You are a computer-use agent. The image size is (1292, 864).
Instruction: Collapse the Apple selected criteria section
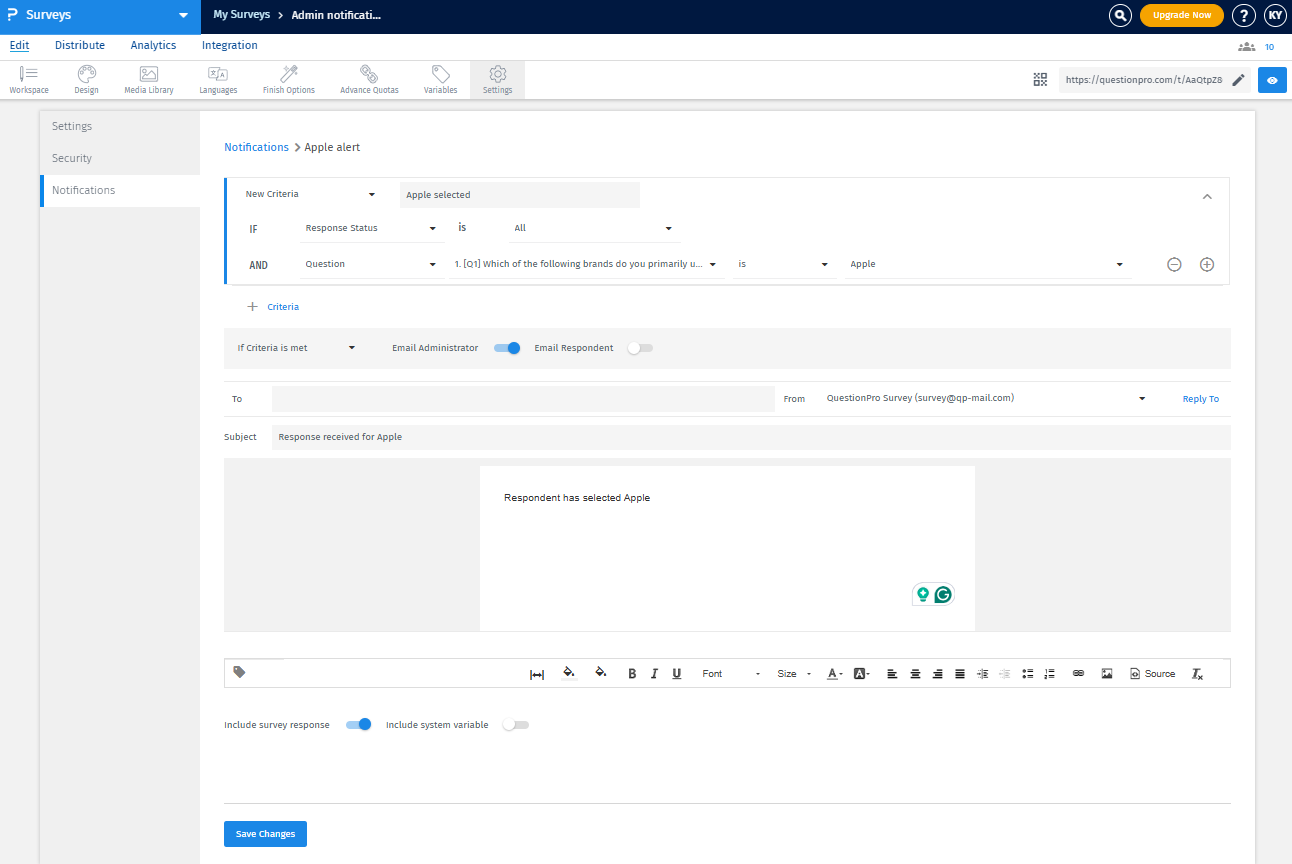pos(1207,196)
